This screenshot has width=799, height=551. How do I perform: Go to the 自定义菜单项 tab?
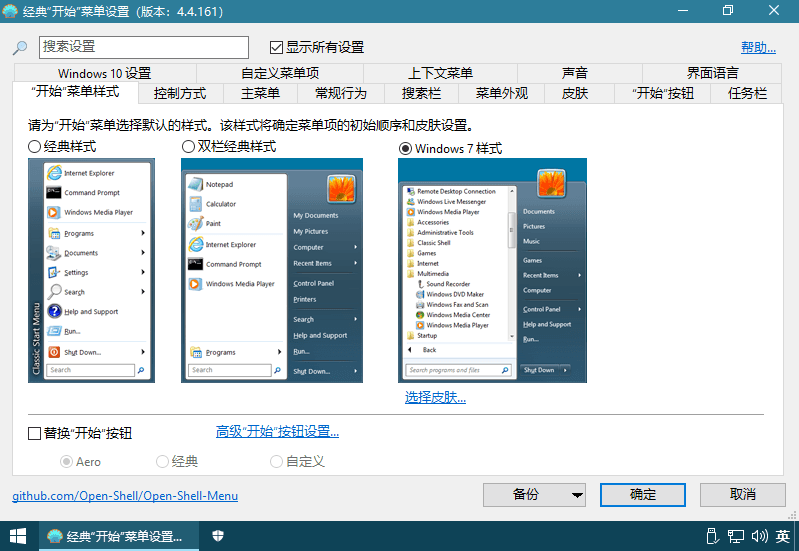[280, 73]
